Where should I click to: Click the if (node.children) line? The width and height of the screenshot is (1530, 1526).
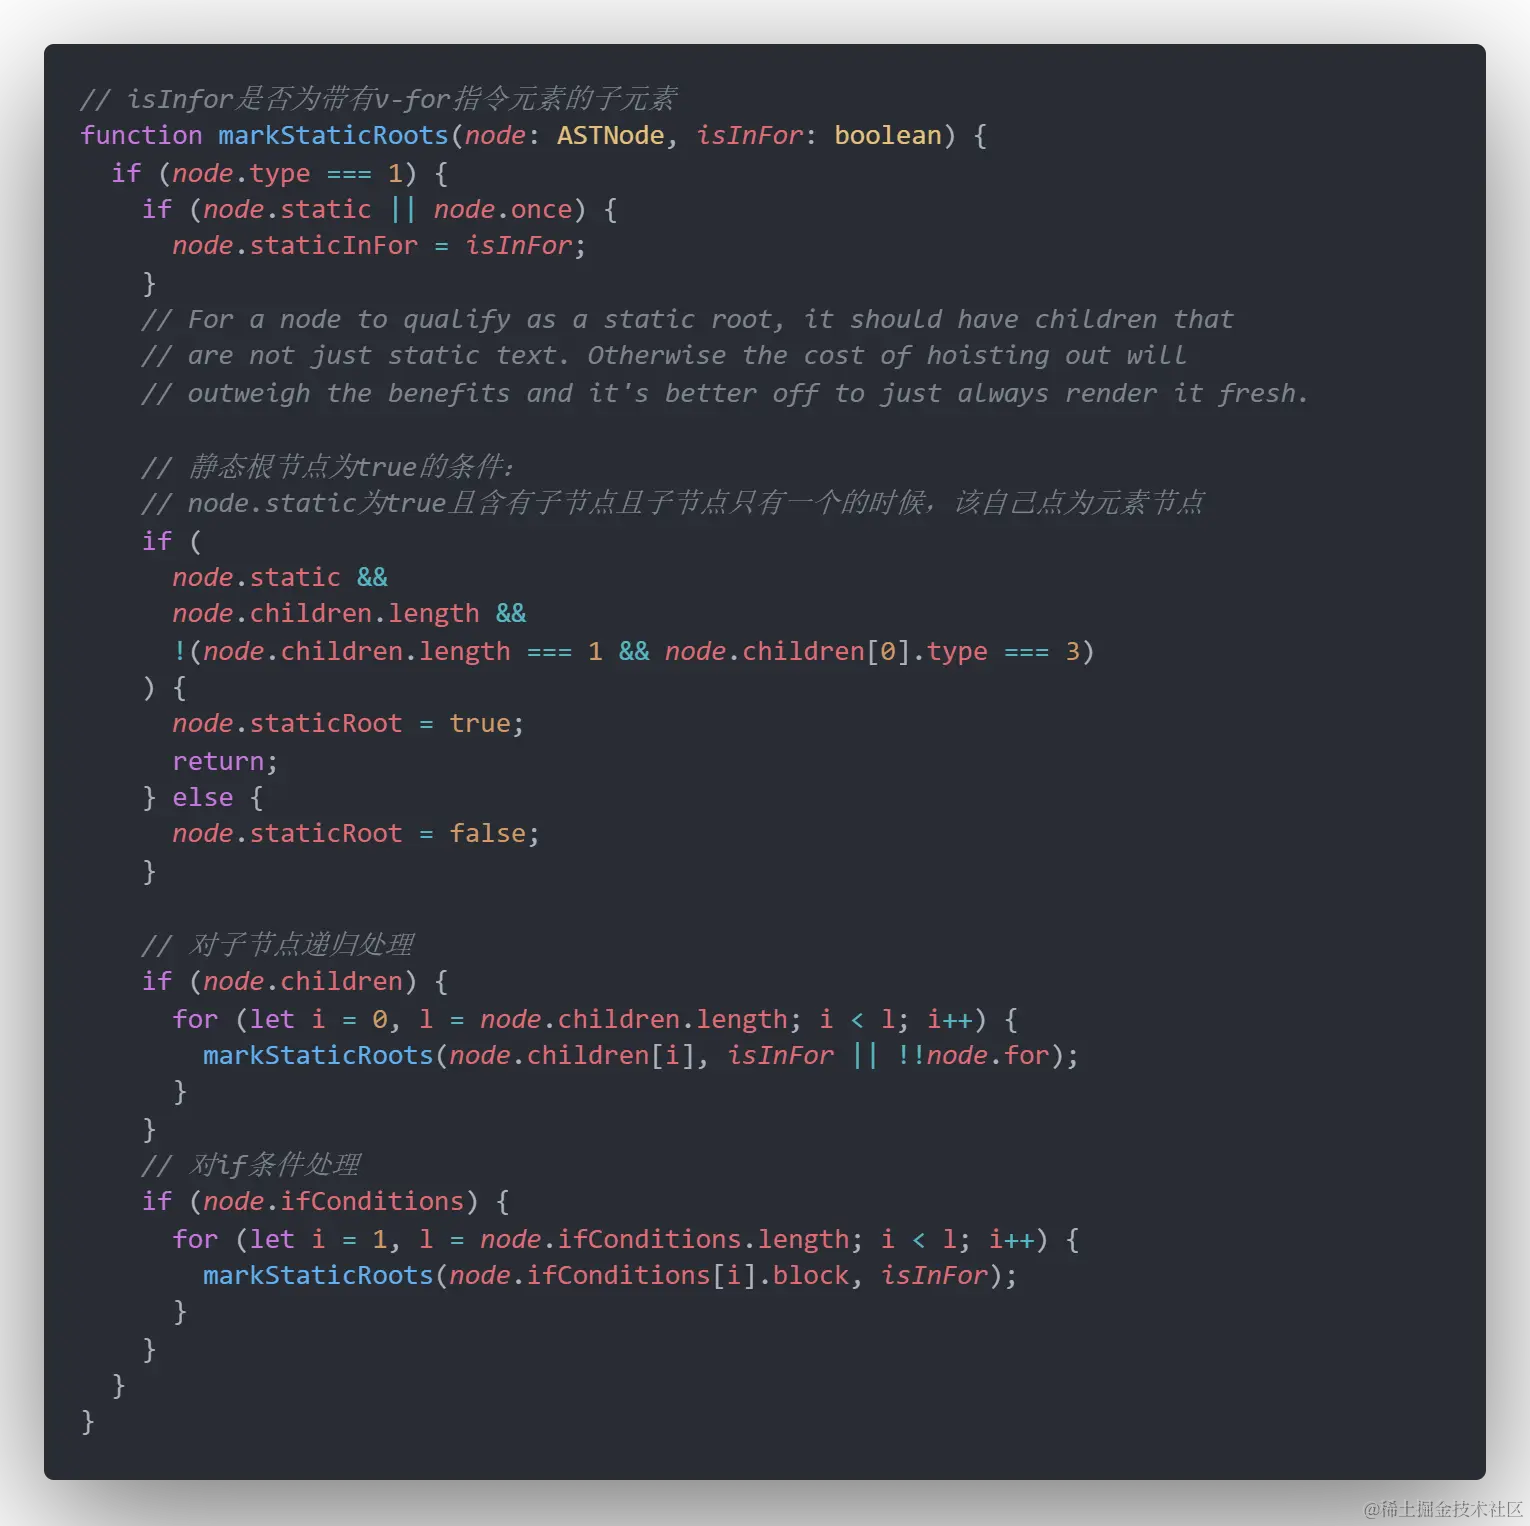(x=295, y=981)
